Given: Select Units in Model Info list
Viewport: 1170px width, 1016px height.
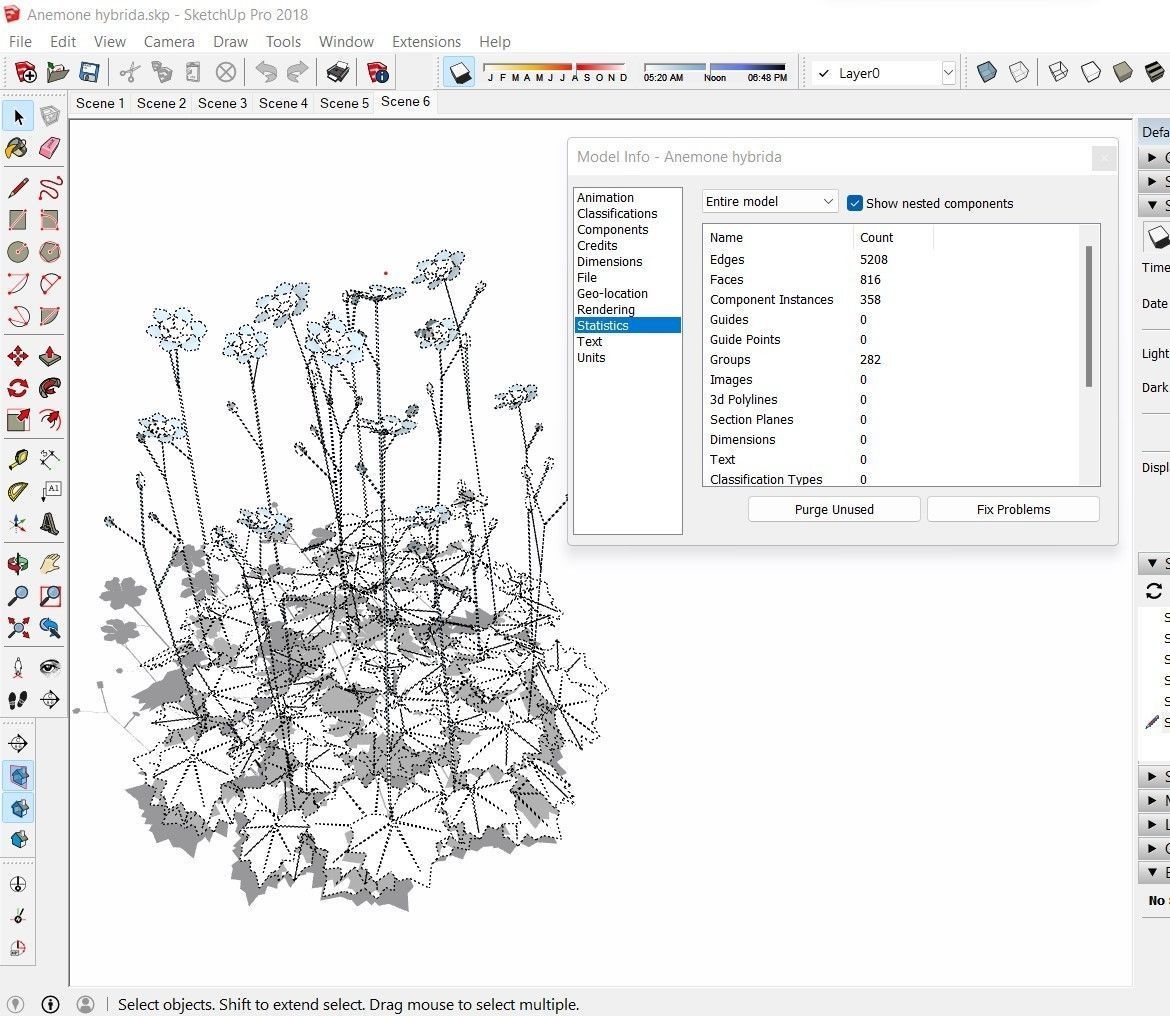Looking at the screenshot, I should tap(591, 357).
